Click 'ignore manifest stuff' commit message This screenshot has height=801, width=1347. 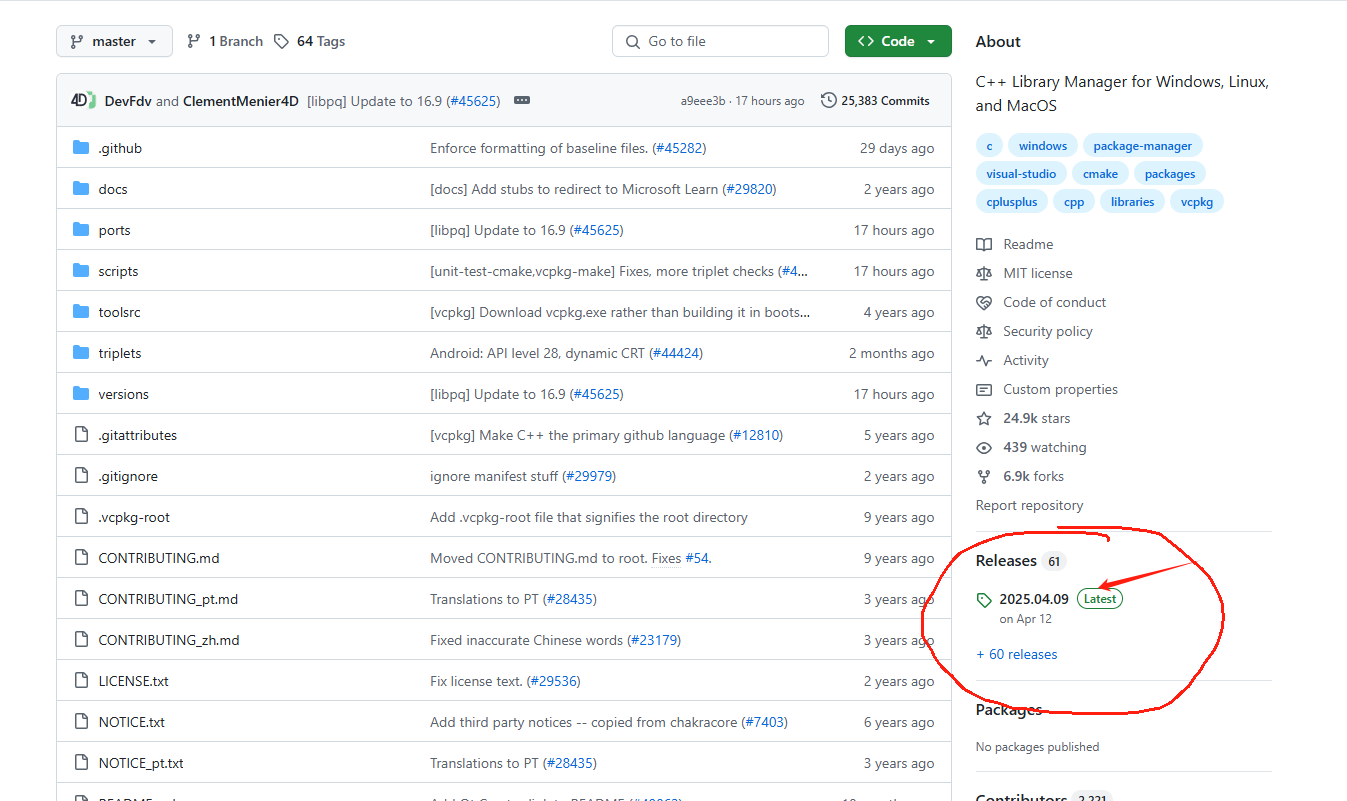tap(494, 476)
